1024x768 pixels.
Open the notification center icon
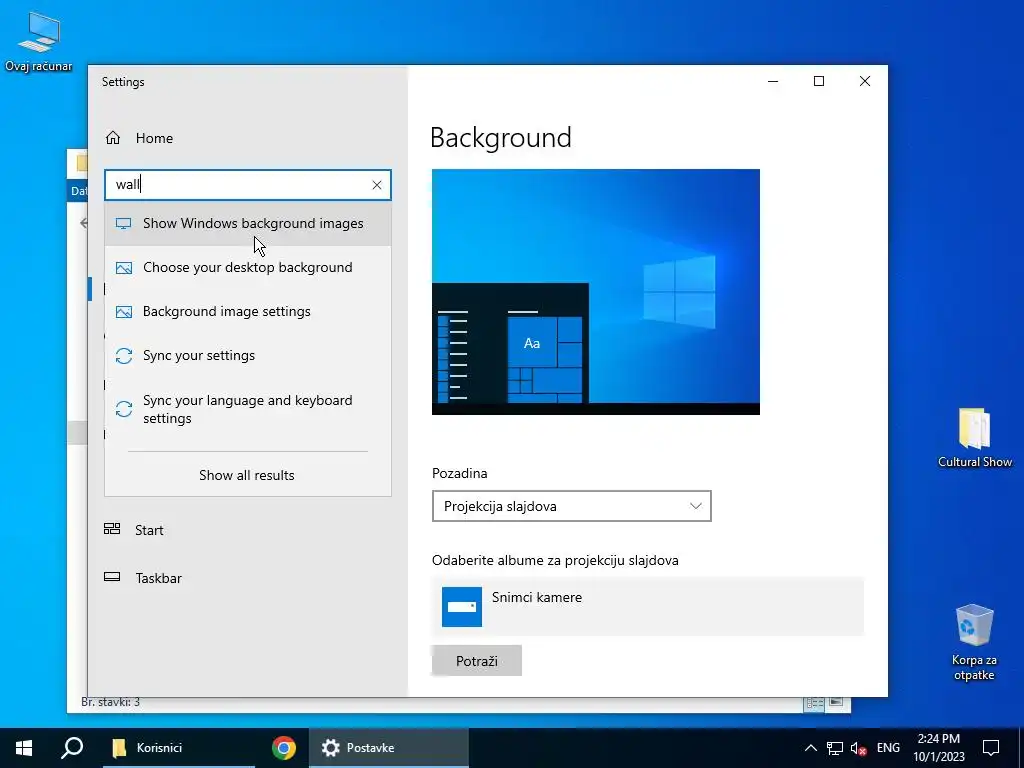coord(991,748)
